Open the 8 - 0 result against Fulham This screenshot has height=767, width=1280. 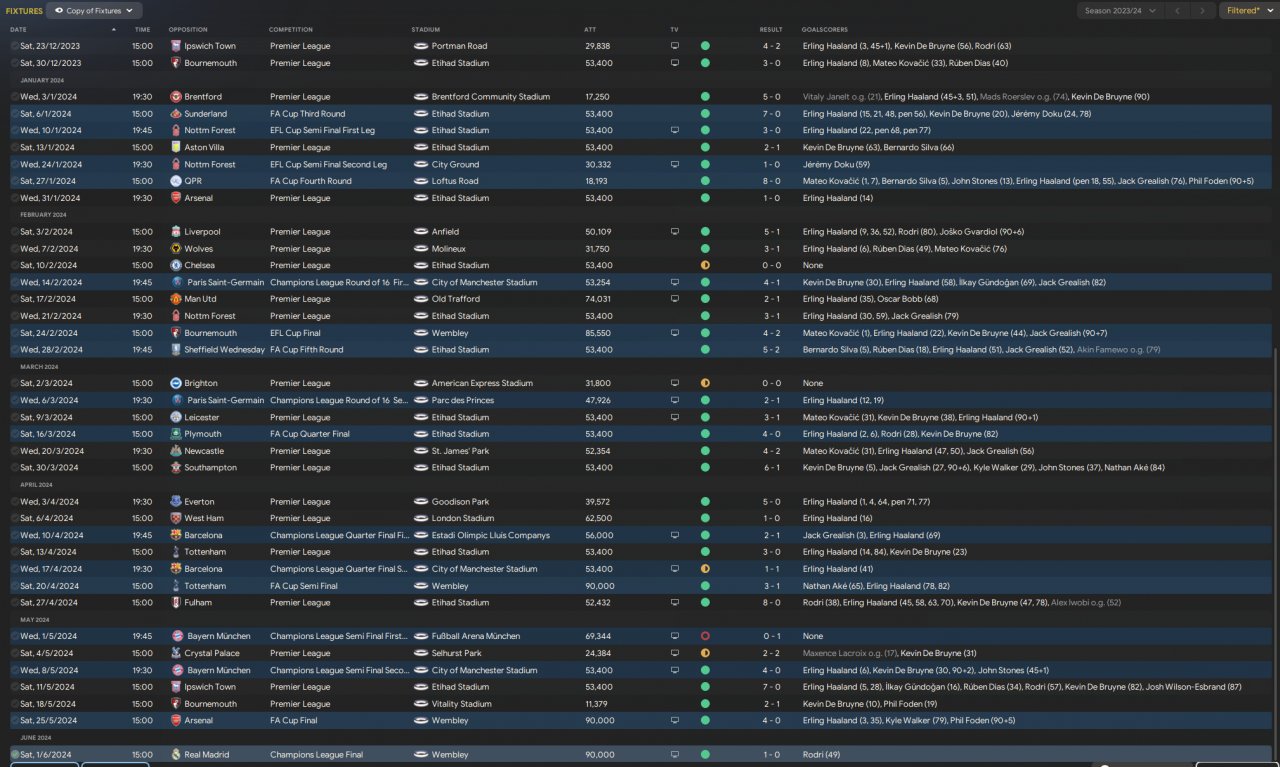pos(771,603)
